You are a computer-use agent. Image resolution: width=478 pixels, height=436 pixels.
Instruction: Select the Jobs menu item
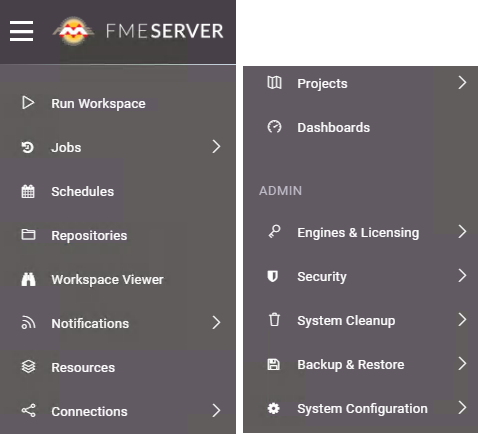pyautogui.click(x=66, y=147)
